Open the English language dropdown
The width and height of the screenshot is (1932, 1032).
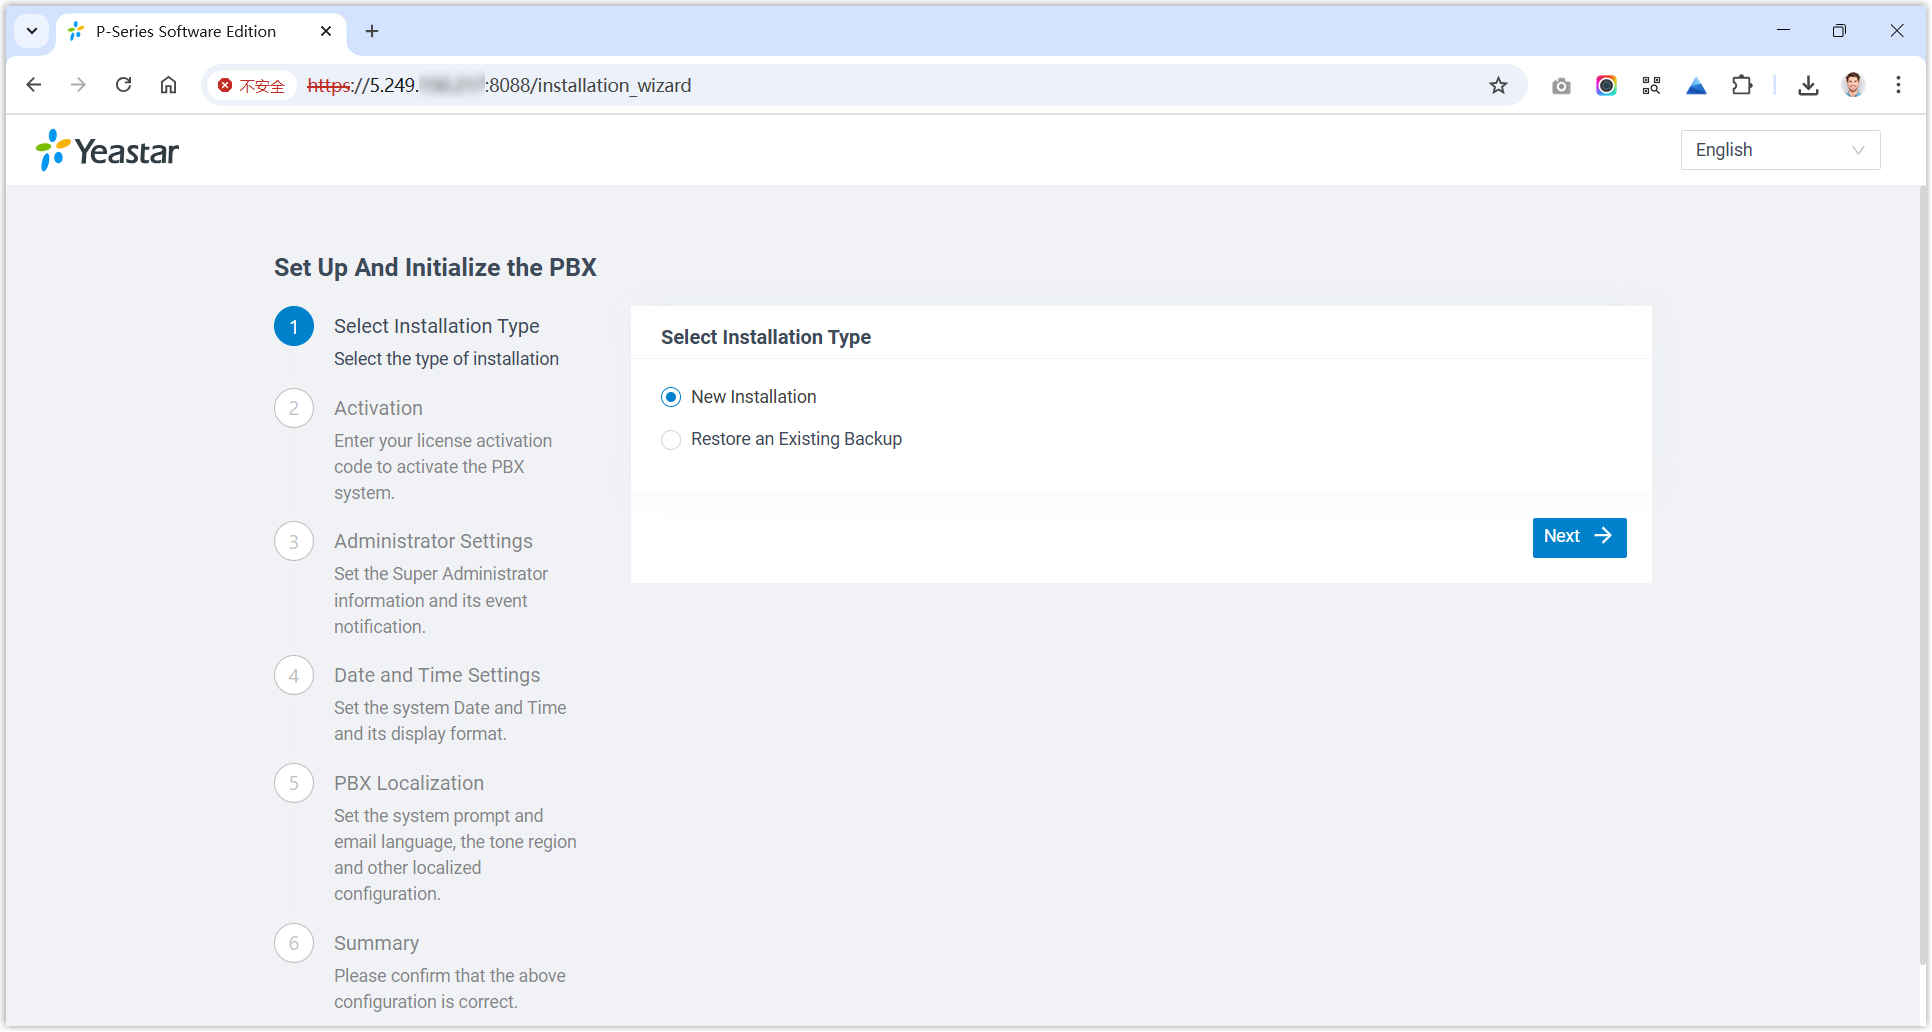pyautogui.click(x=1779, y=150)
